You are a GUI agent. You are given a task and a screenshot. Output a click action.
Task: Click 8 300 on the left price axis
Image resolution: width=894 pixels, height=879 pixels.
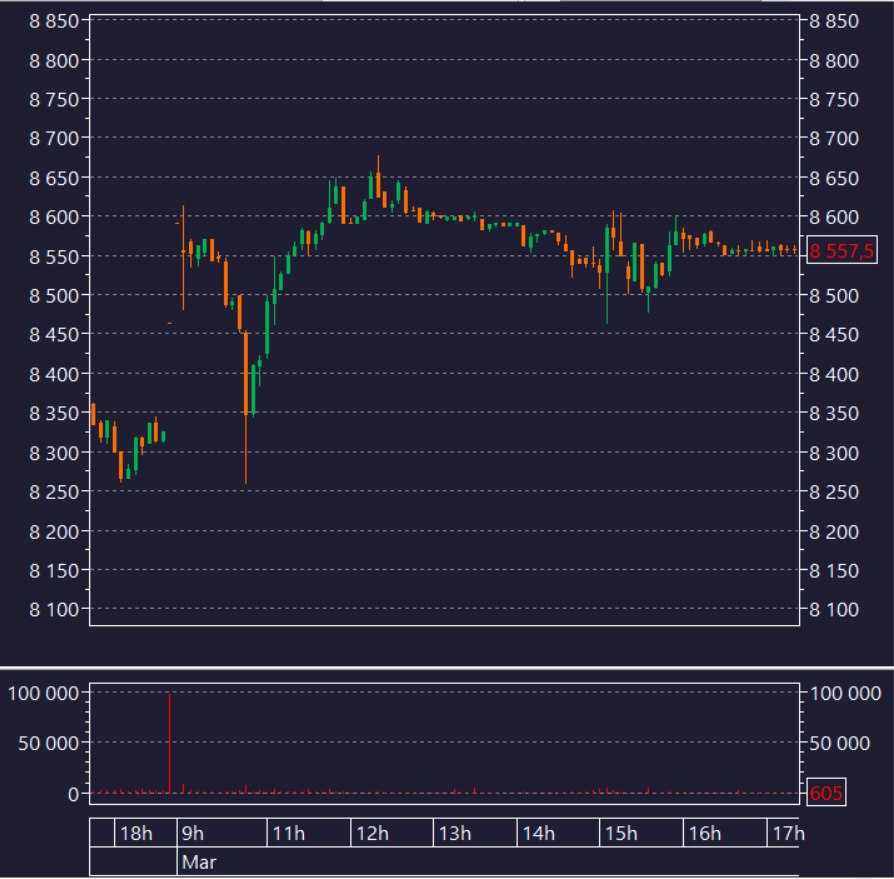tap(54, 453)
